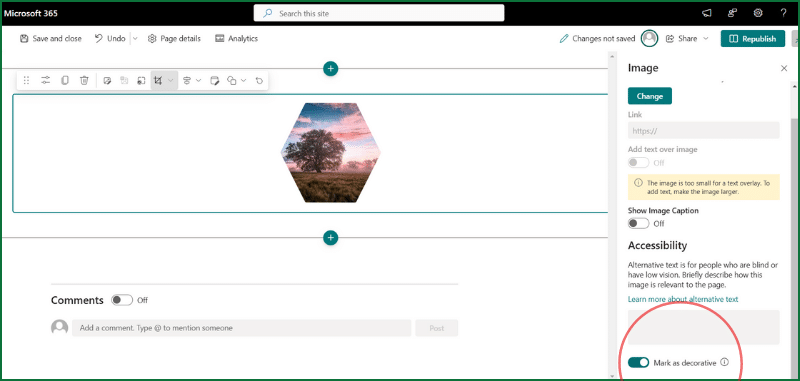Expand the Undo dropdown arrow
The width and height of the screenshot is (800, 381).
tap(135, 39)
